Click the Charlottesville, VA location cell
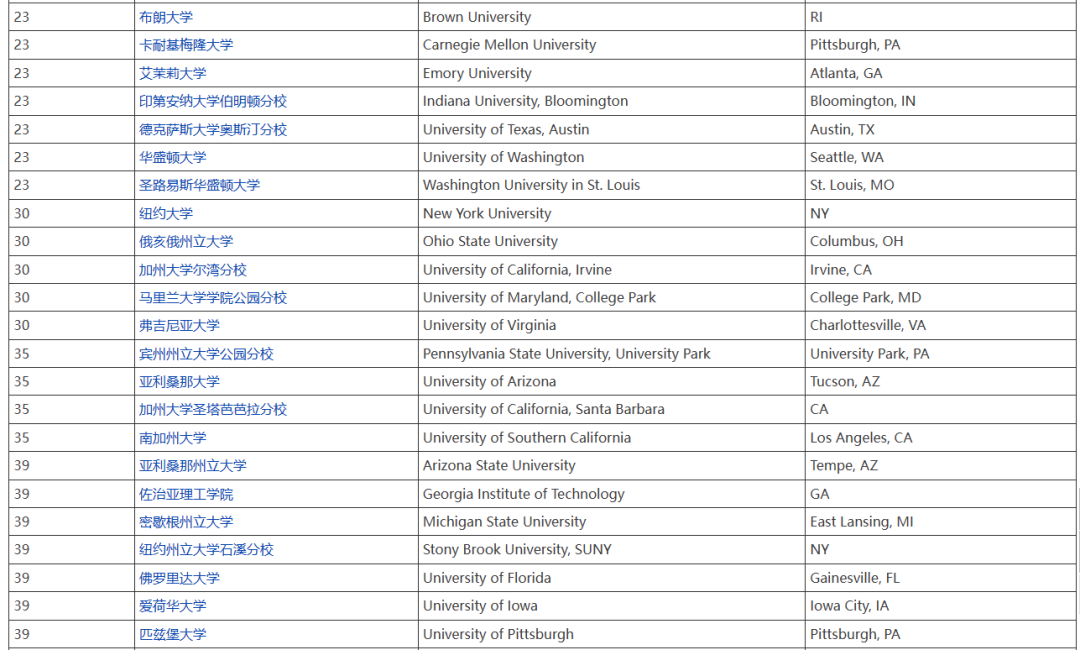The height and width of the screenshot is (650, 1080). 939,326
